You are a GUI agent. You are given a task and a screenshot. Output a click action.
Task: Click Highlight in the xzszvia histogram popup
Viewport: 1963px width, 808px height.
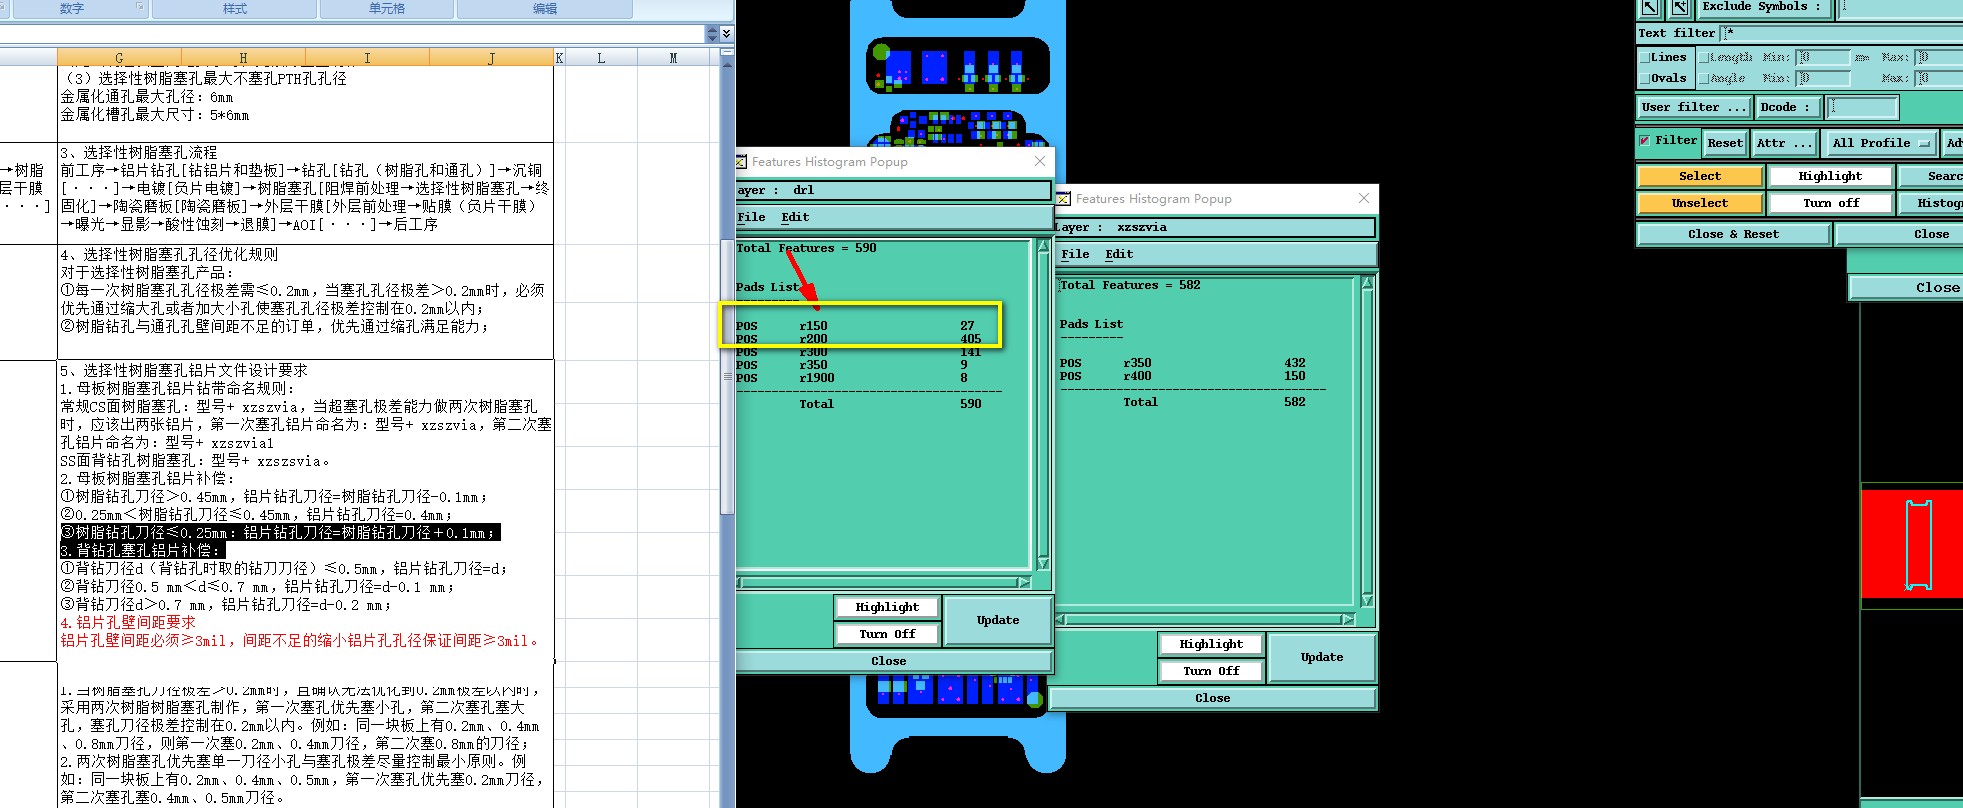1211,644
